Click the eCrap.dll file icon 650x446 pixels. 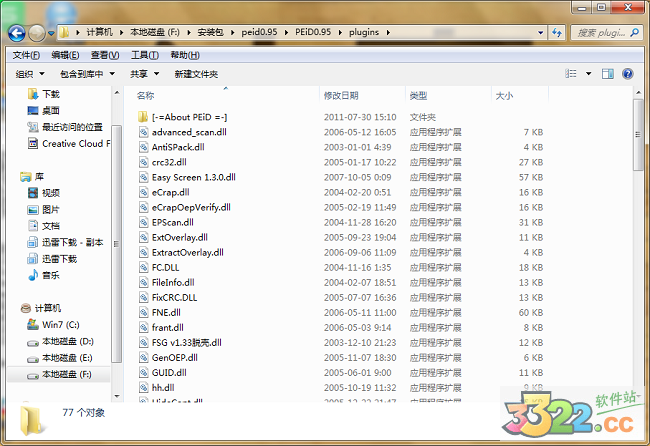pyautogui.click(x=143, y=192)
